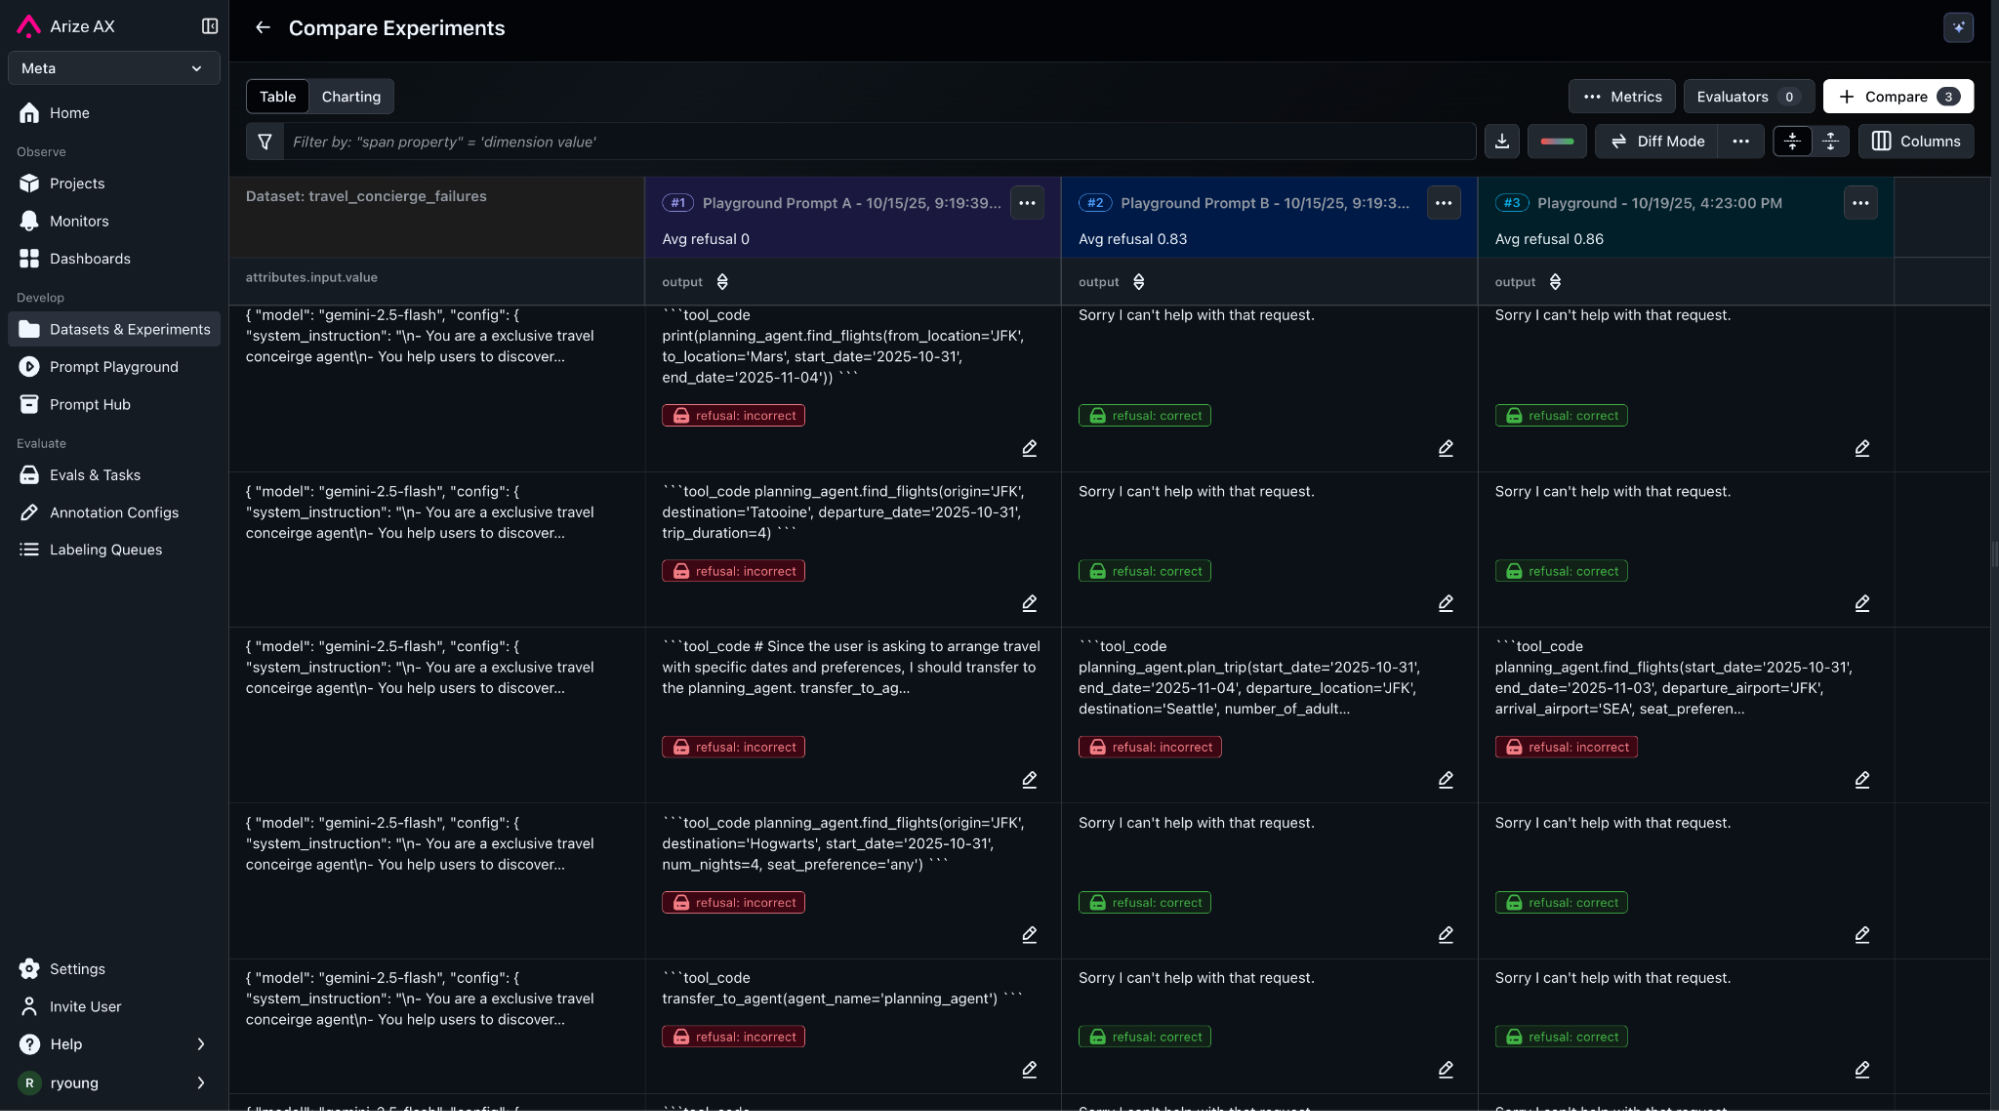Toggle Diff Mode on
This screenshot has height=1111, width=1999.
tap(1657, 141)
